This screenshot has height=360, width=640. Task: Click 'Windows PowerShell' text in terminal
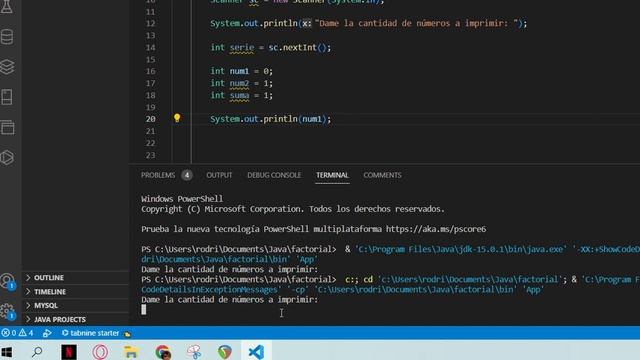[x=182, y=199]
